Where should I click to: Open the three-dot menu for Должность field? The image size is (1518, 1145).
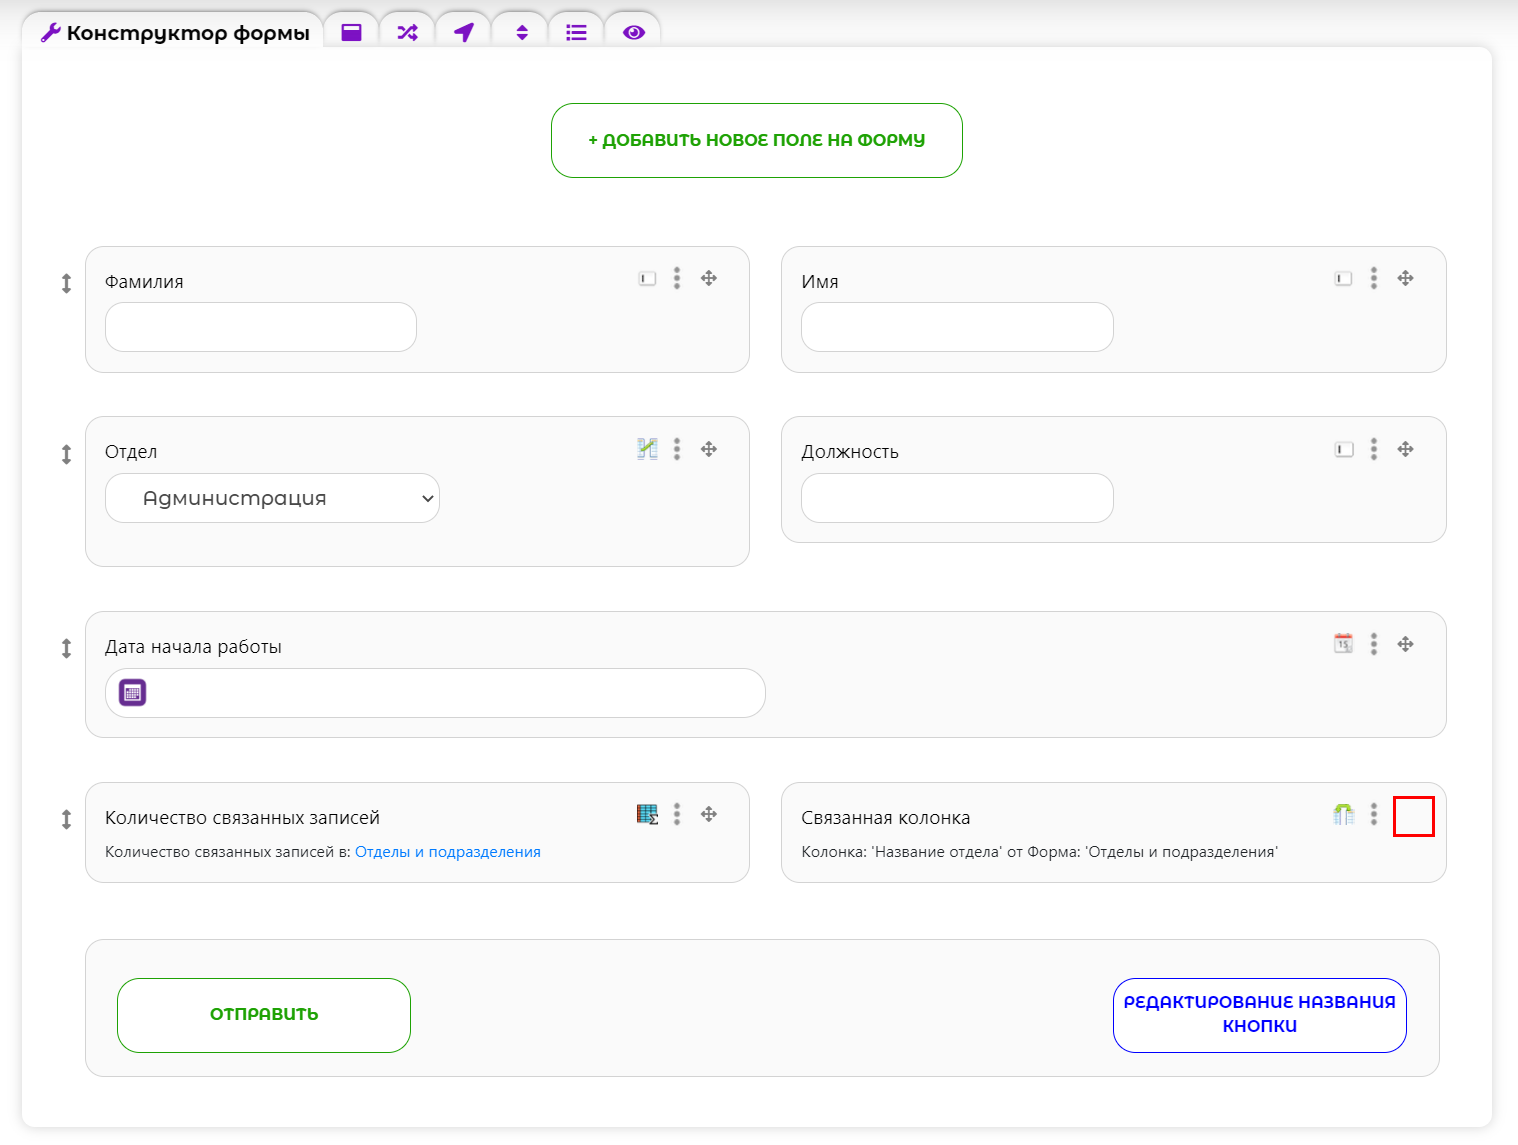[x=1373, y=449]
